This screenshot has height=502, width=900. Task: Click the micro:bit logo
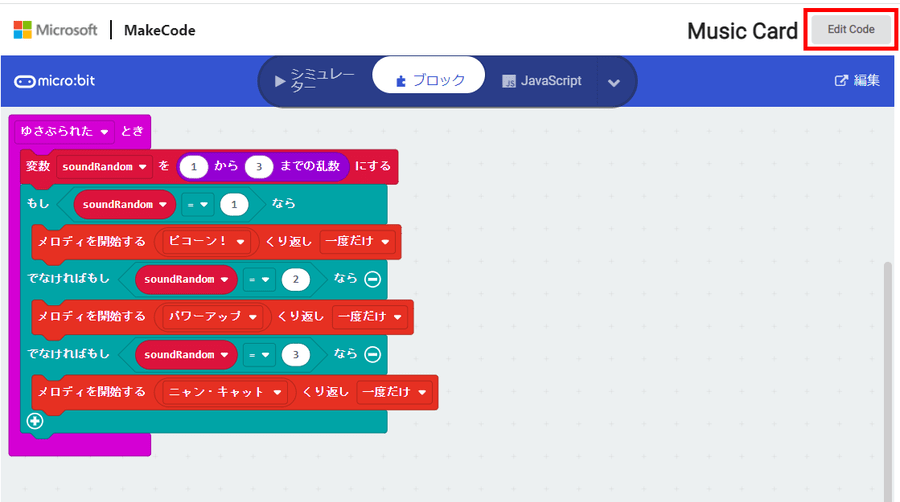pyautogui.click(x=55, y=81)
